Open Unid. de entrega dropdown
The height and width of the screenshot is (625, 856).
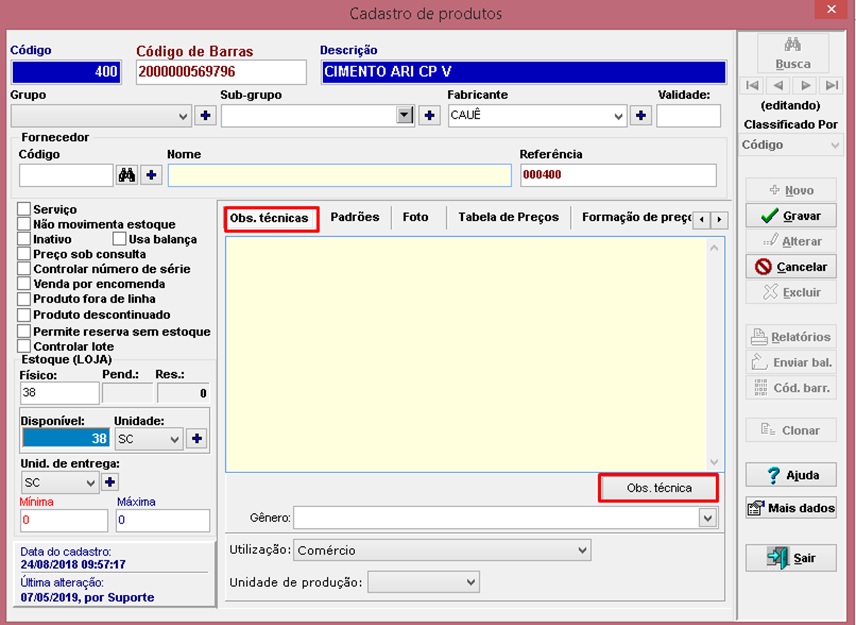point(91,483)
